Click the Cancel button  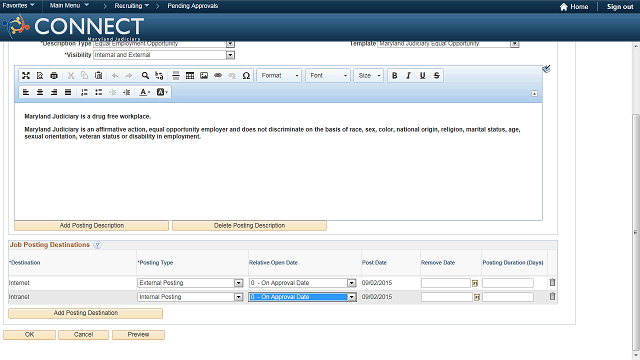(x=83, y=335)
